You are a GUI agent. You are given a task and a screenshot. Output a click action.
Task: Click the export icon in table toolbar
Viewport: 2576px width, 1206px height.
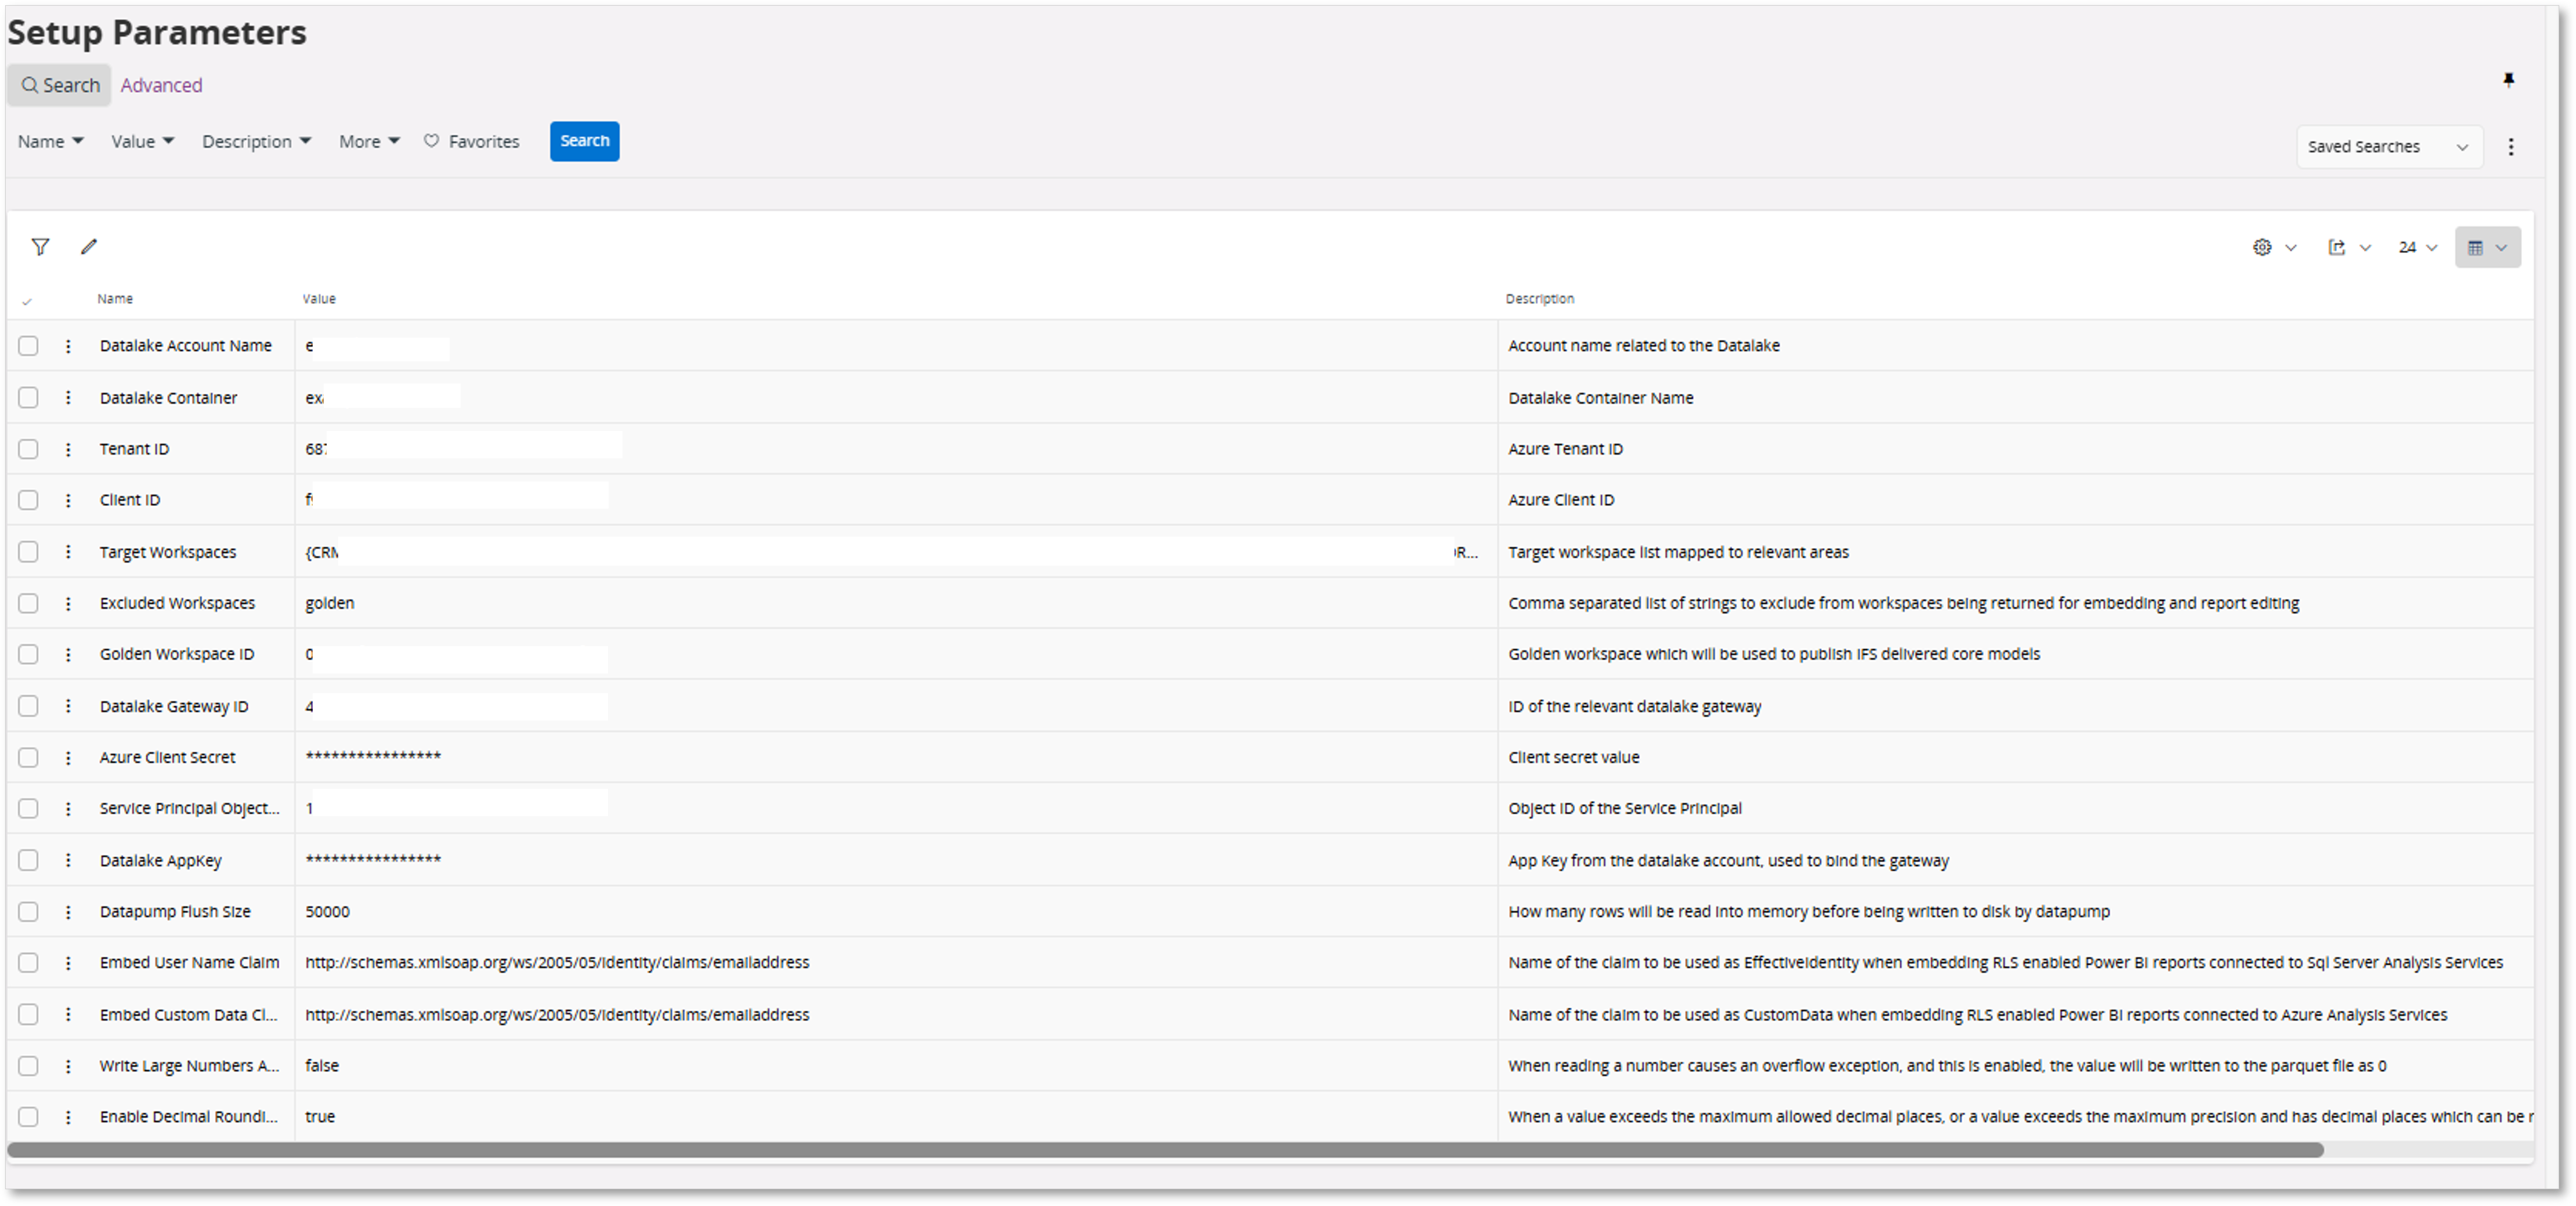(2336, 247)
